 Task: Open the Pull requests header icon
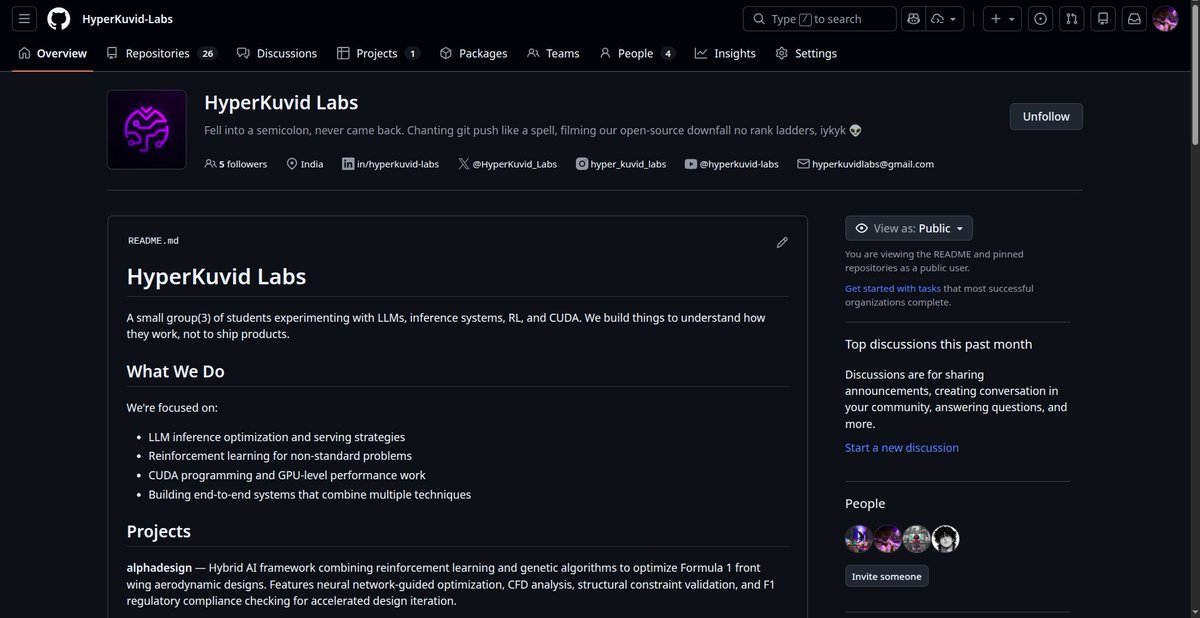click(x=1072, y=19)
